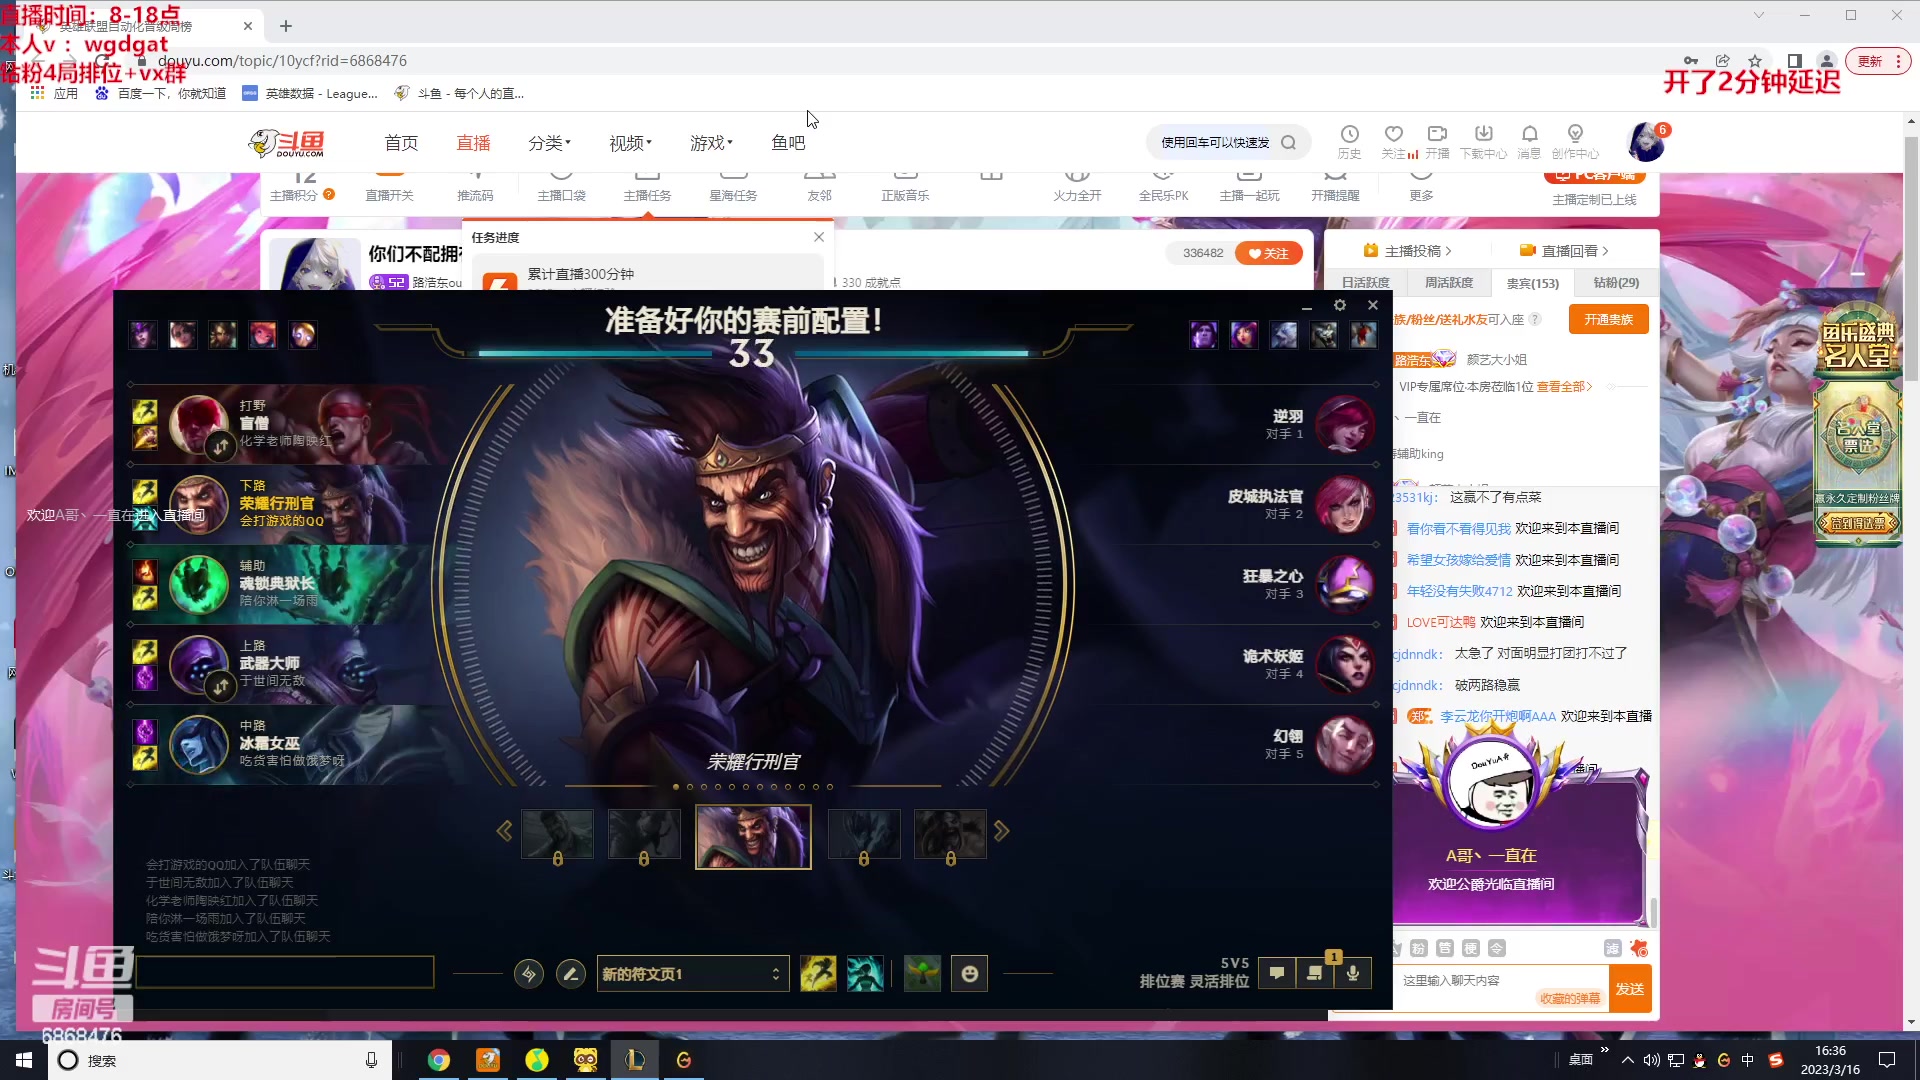Open League client settings gear

(x=1340, y=306)
